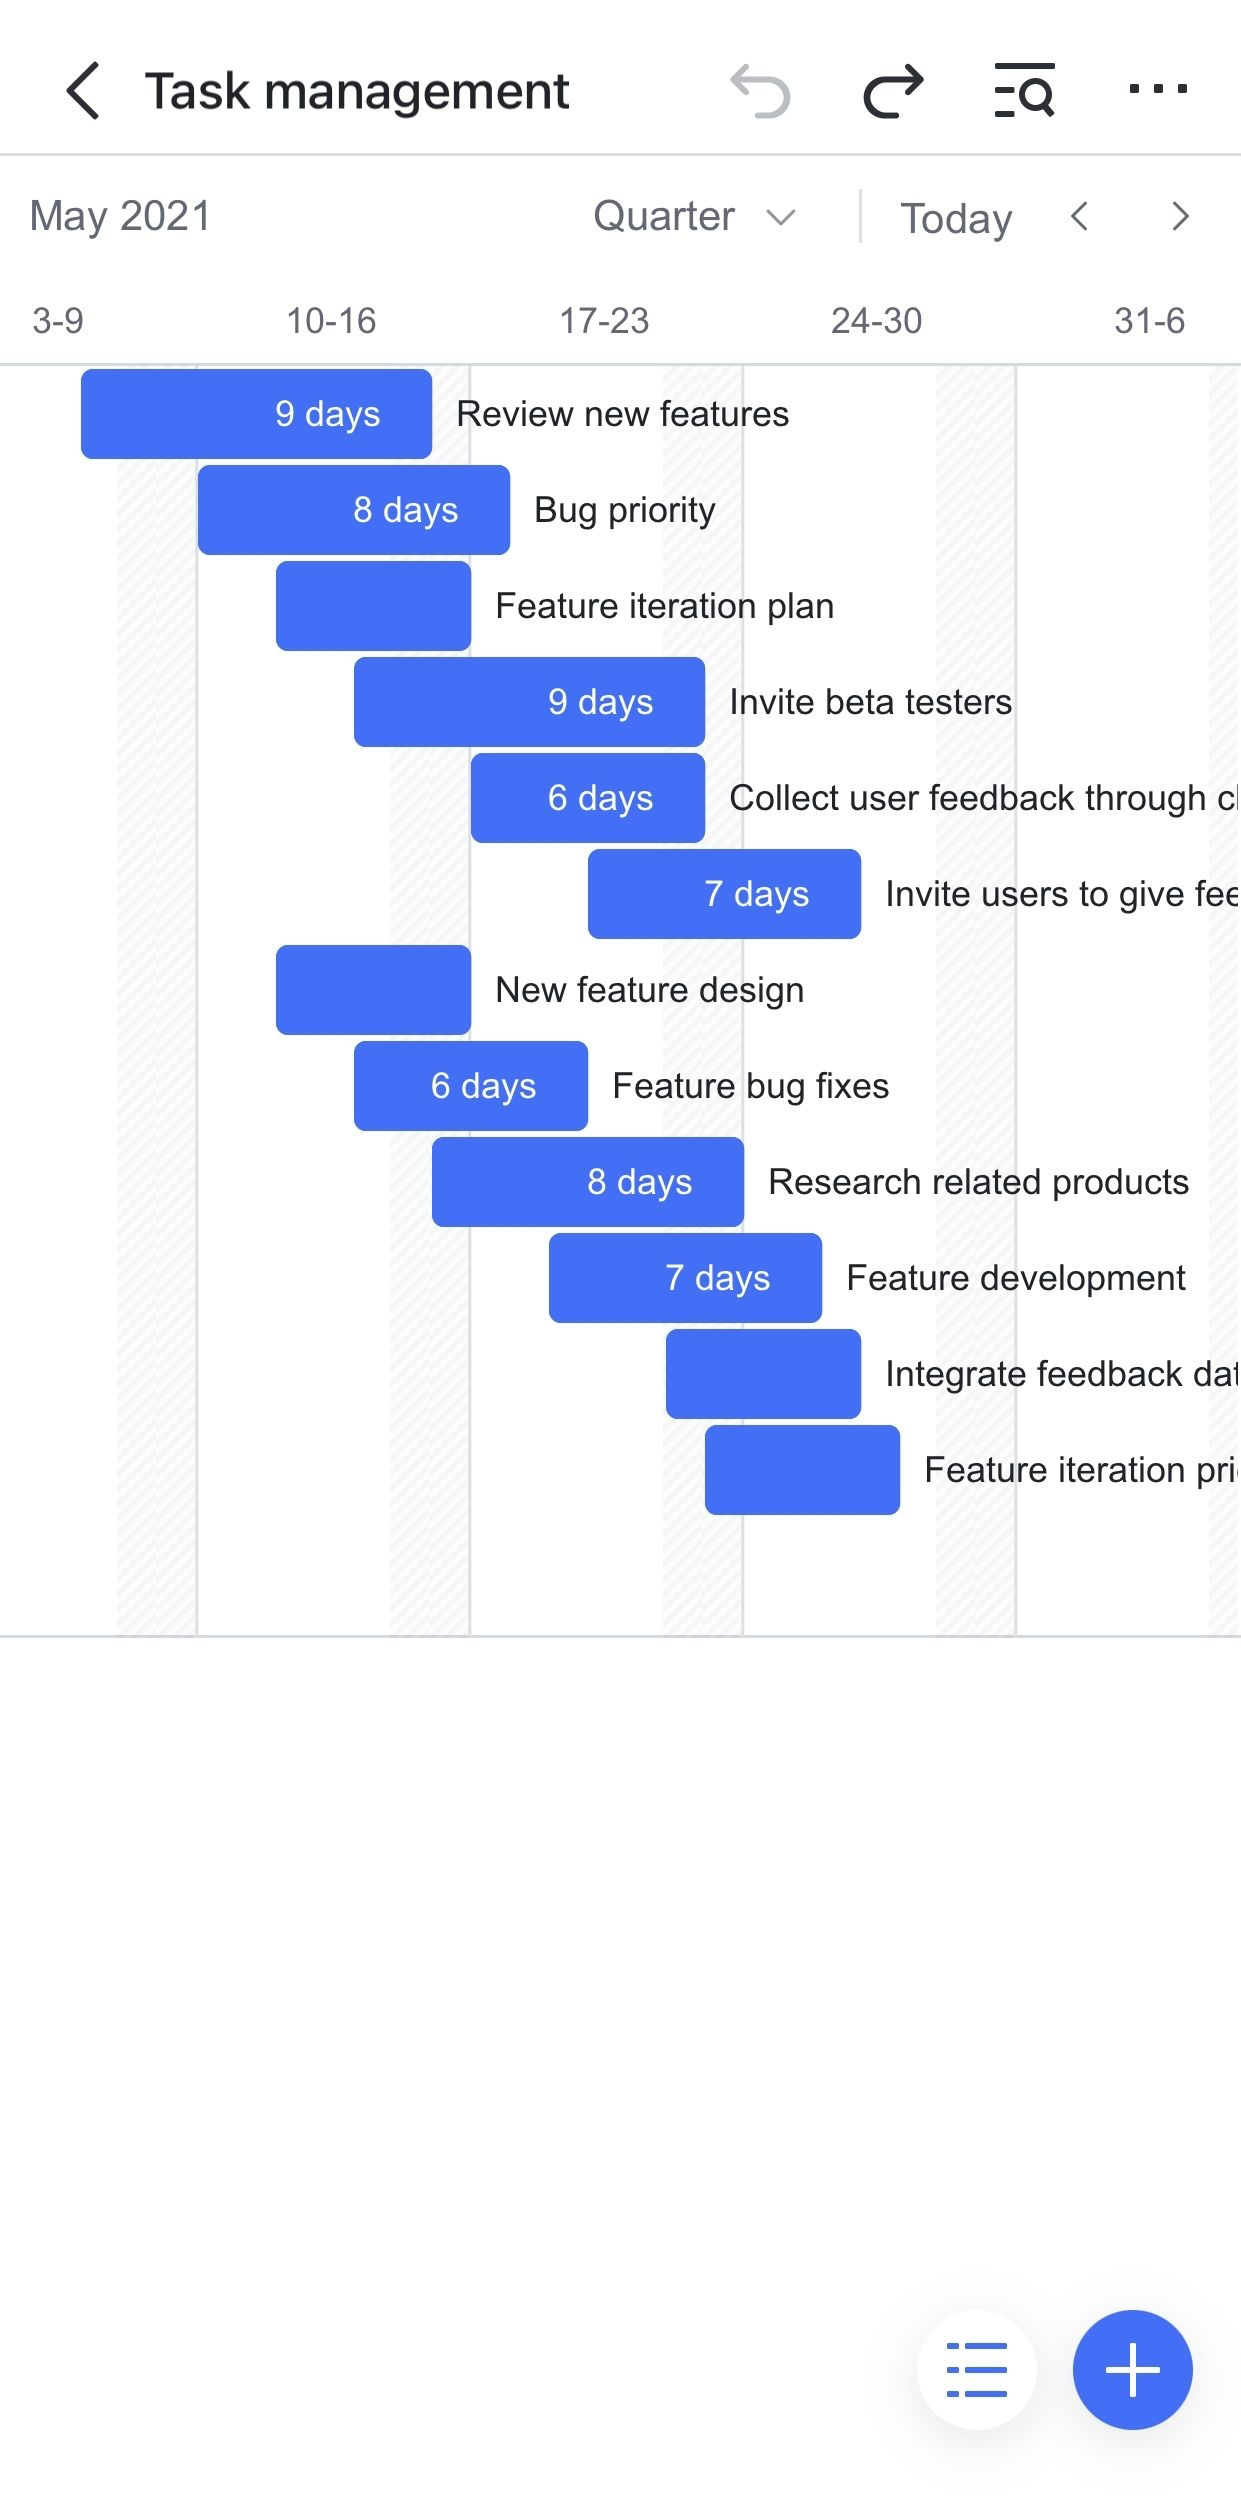Advance timeline with right chevron

pos(1180,217)
